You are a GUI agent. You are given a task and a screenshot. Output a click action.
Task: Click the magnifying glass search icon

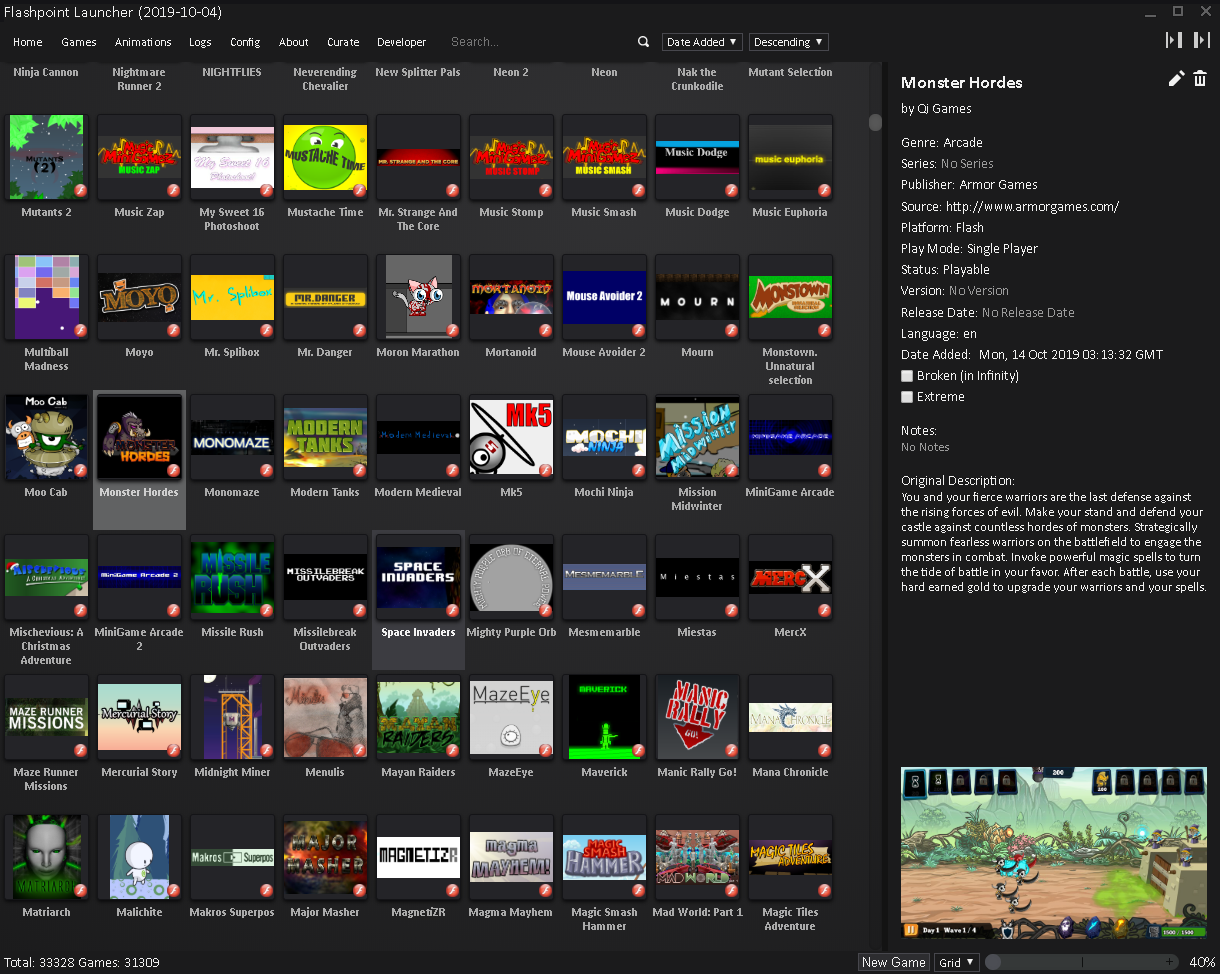pyautogui.click(x=643, y=42)
